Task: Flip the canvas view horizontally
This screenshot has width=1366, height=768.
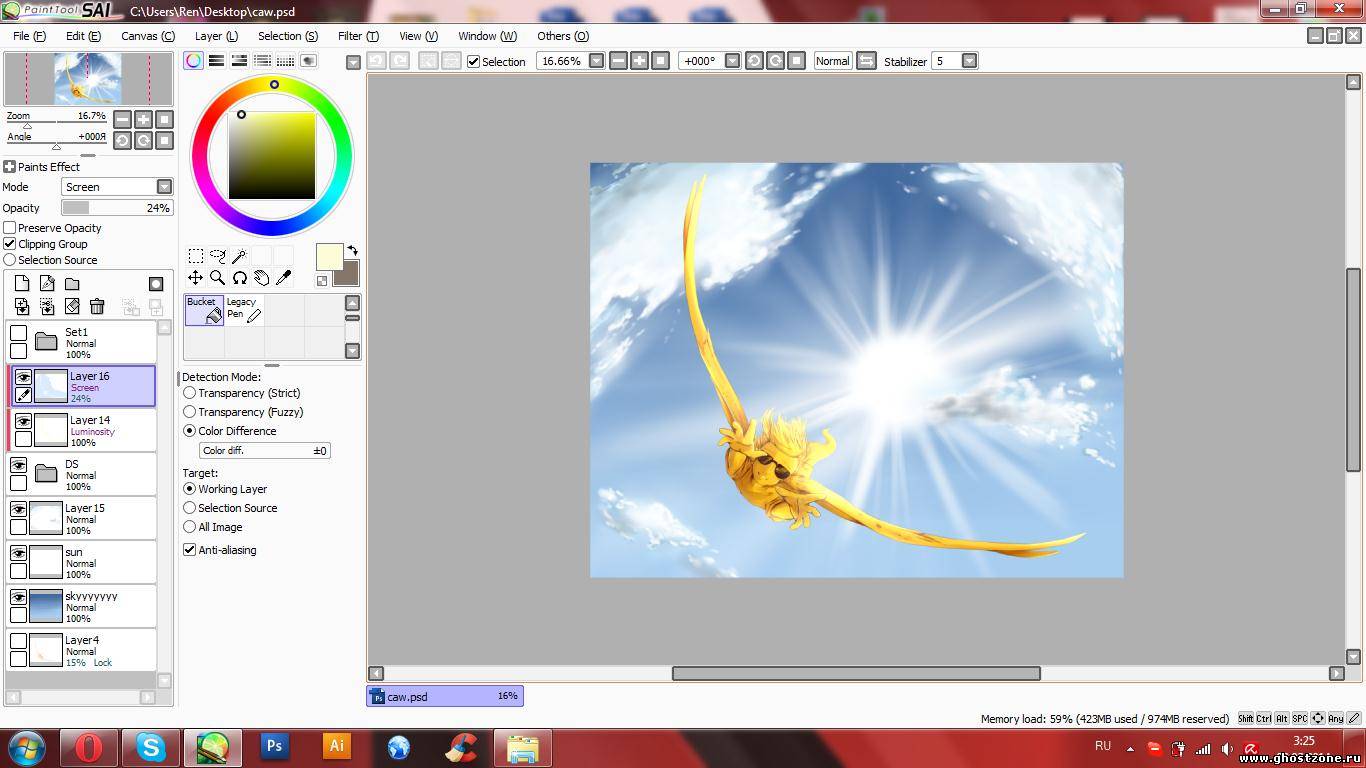Action: pos(866,61)
